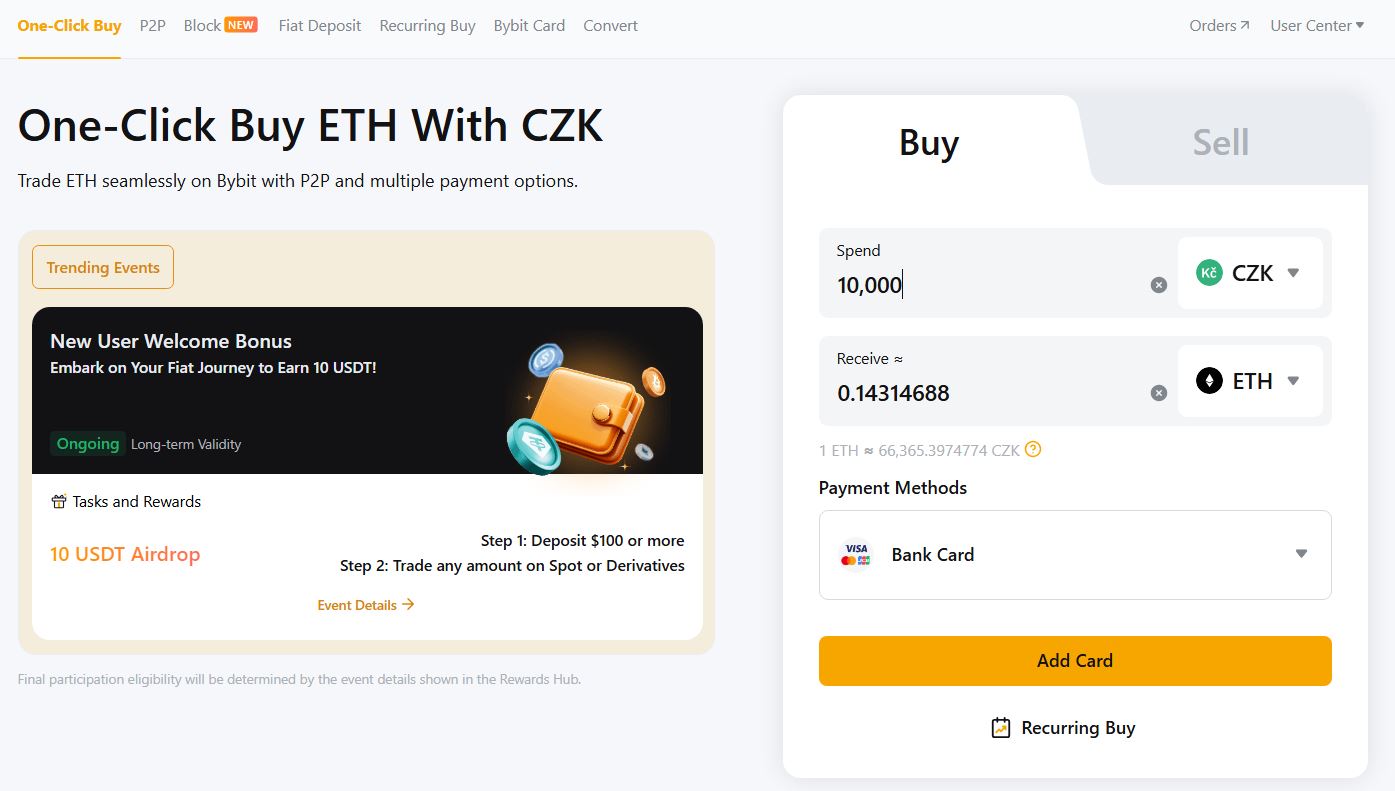
Task: Expand the Bank Card payment method dropdown
Action: click(x=1301, y=553)
